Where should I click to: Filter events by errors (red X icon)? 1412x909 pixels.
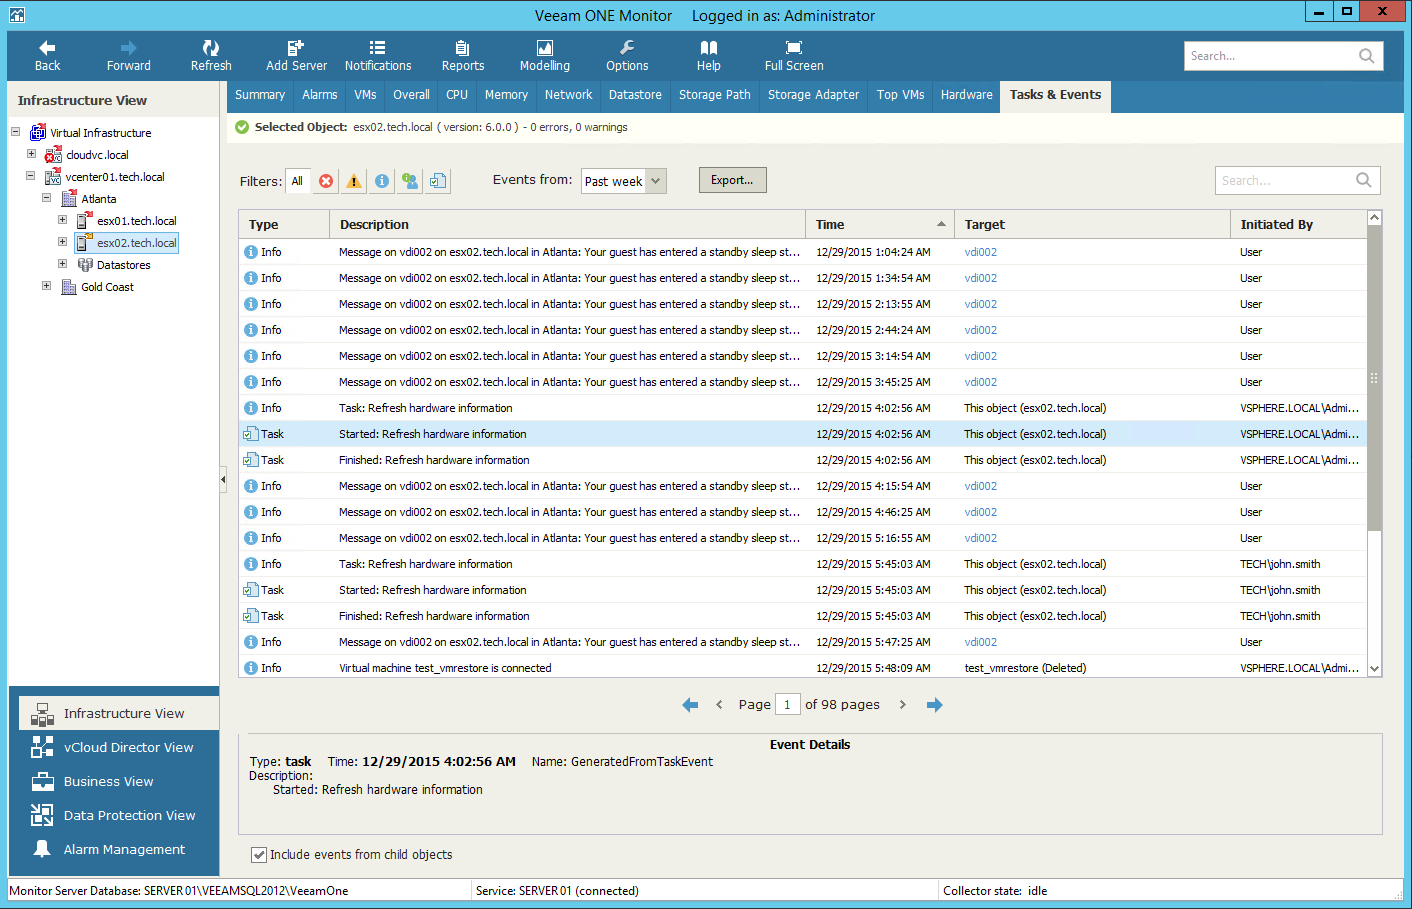tap(326, 181)
